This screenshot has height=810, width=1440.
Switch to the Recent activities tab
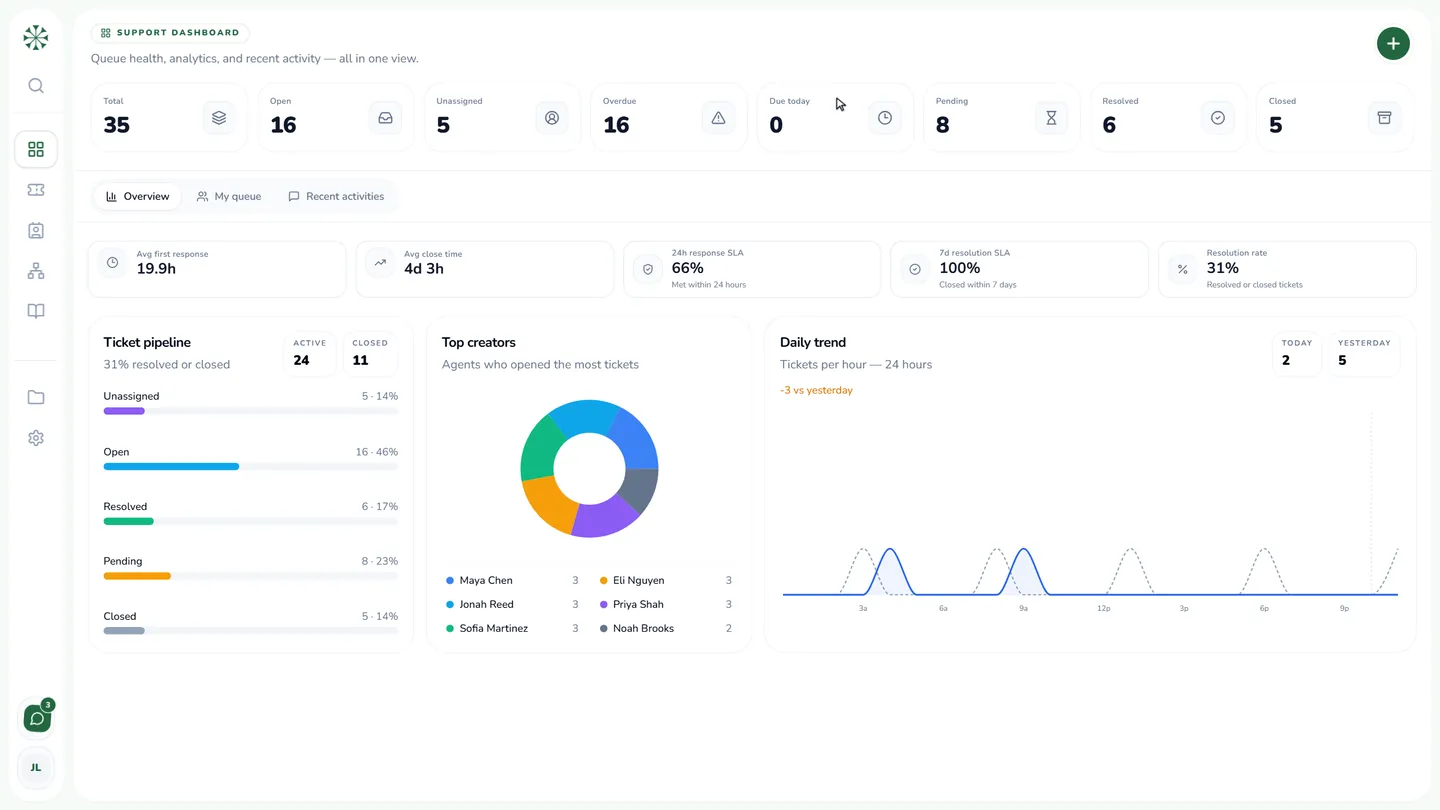(336, 197)
